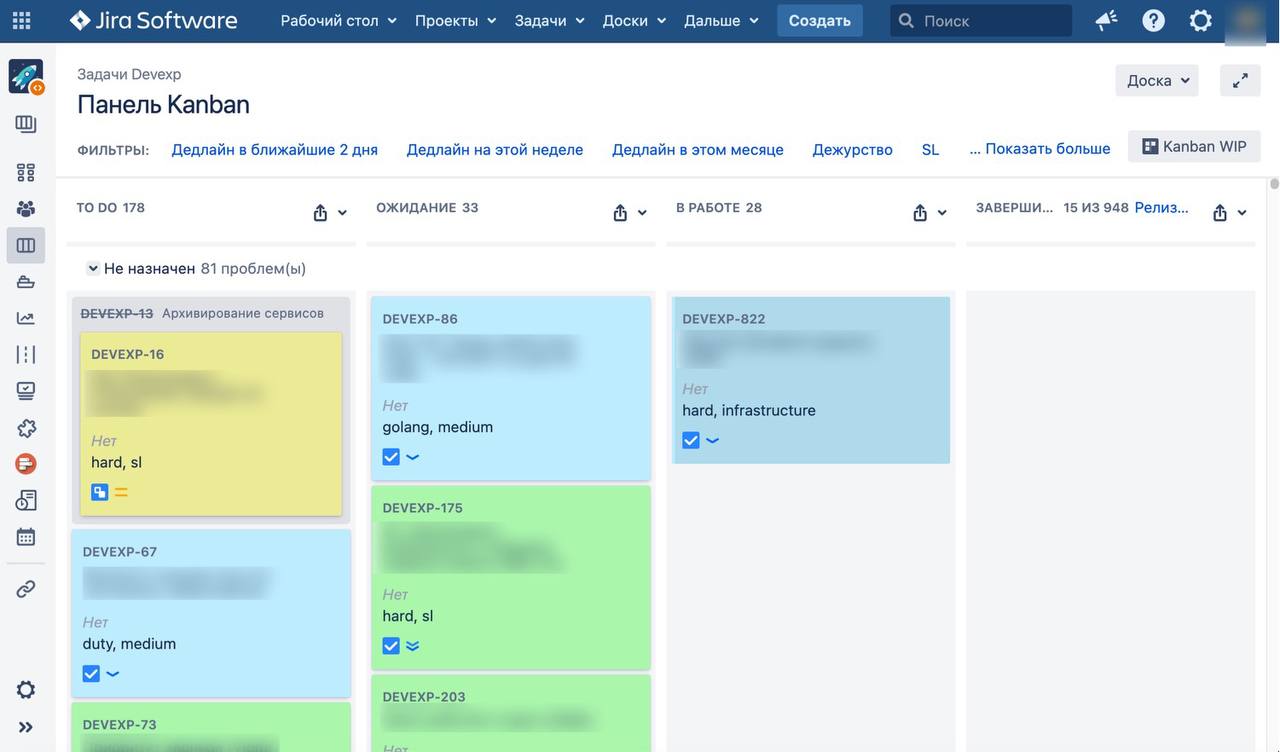
Task: Open the Доска dropdown menu
Action: [1156, 80]
